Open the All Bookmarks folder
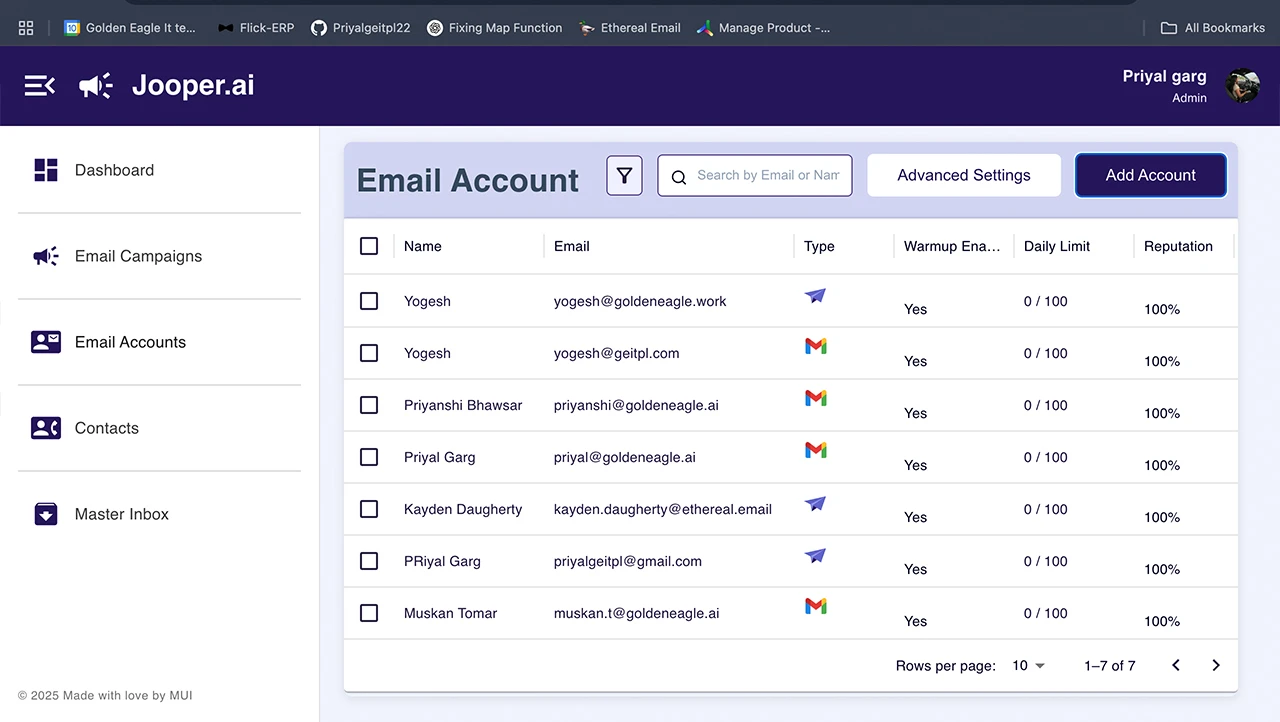The height and width of the screenshot is (722, 1280). click(1212, 28)
